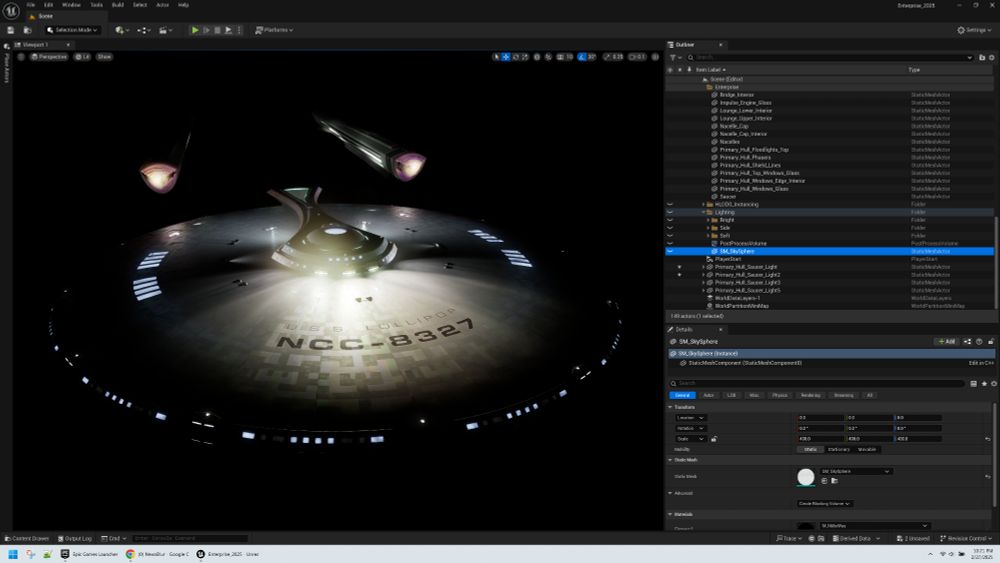Click SM_SkySphere static mesh thumbnail
The width and height of the screenshot is (1000, 563).
click(805, 476)
